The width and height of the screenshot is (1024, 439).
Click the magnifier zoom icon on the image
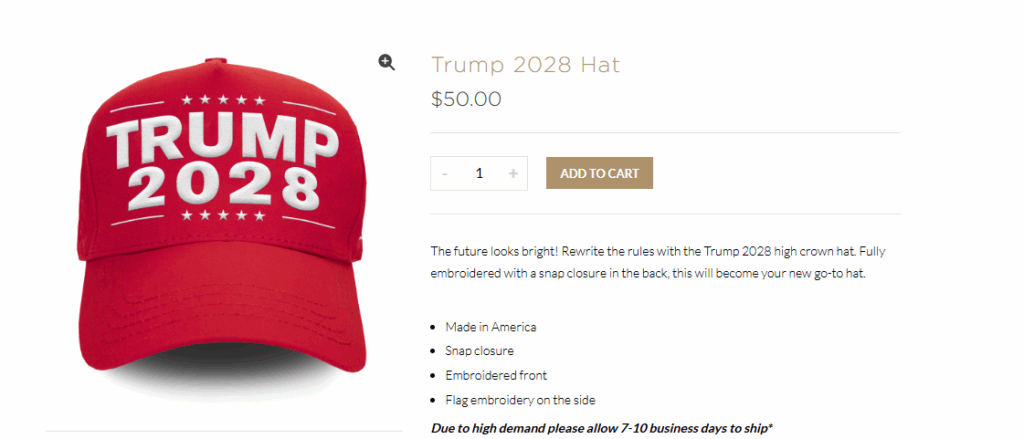point(387,63)
